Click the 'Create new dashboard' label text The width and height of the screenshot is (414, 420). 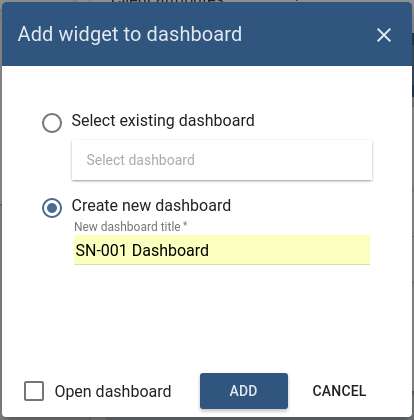tap(151, 205)
